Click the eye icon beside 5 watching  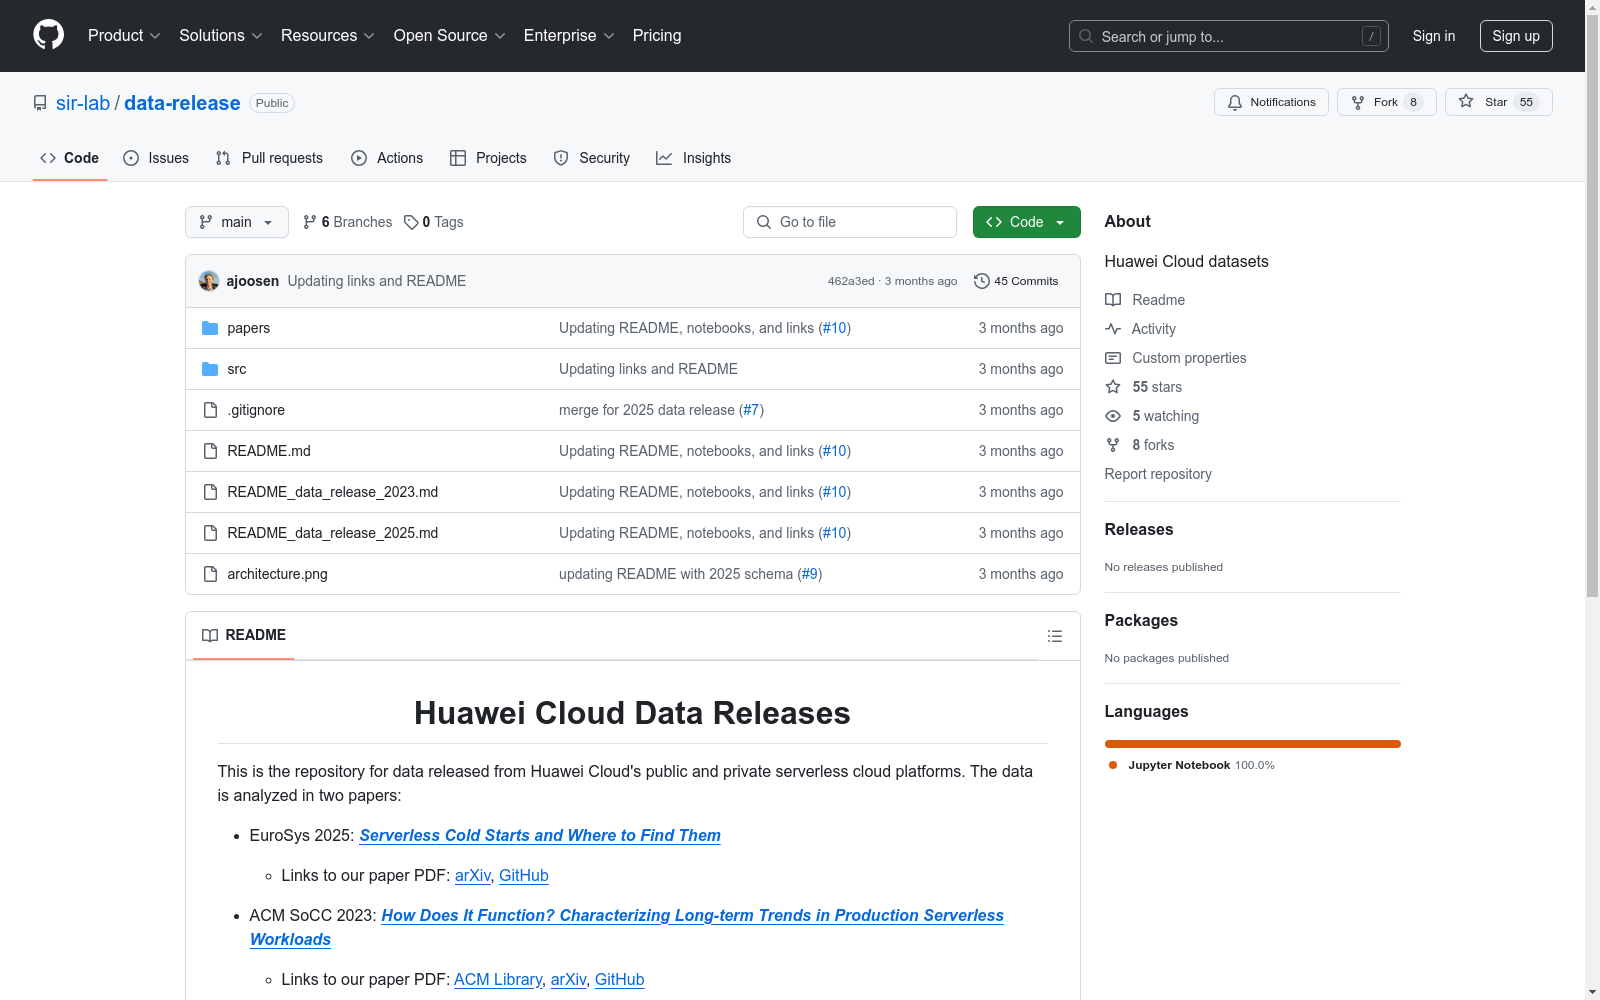click(1113, 416)
